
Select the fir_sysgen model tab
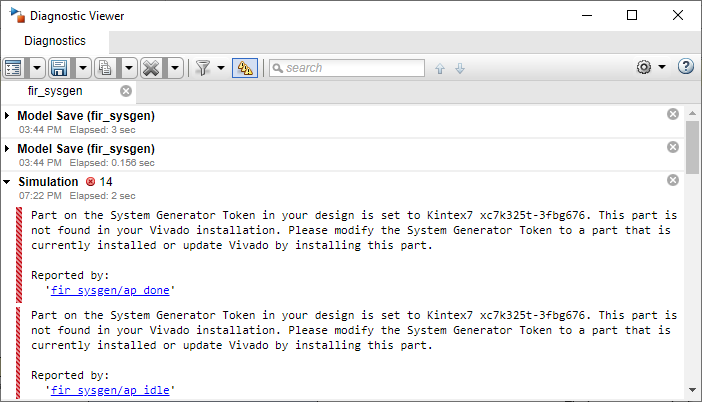pos(55,91)
